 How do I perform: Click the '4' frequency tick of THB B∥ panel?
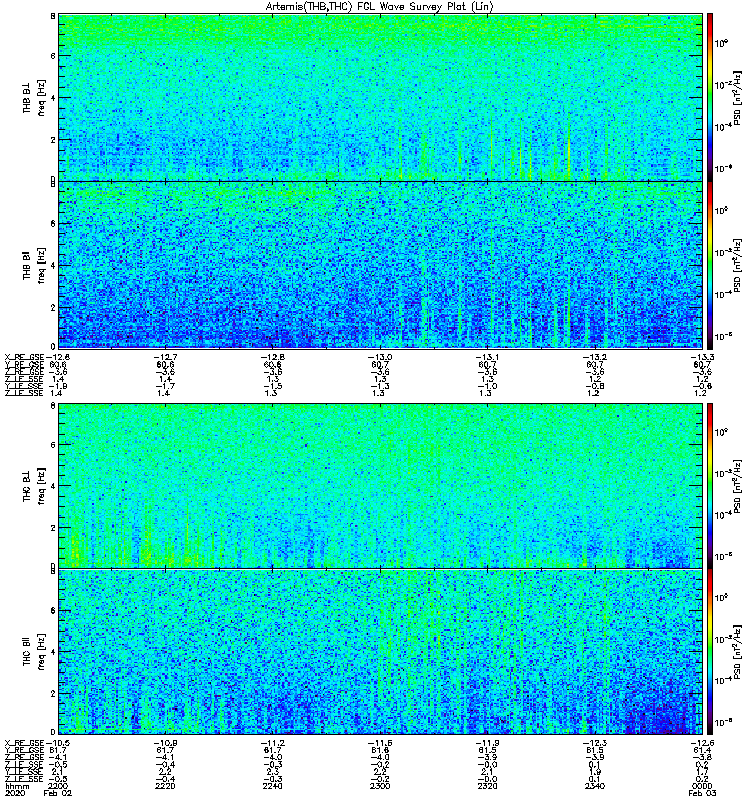pos(53,266)
